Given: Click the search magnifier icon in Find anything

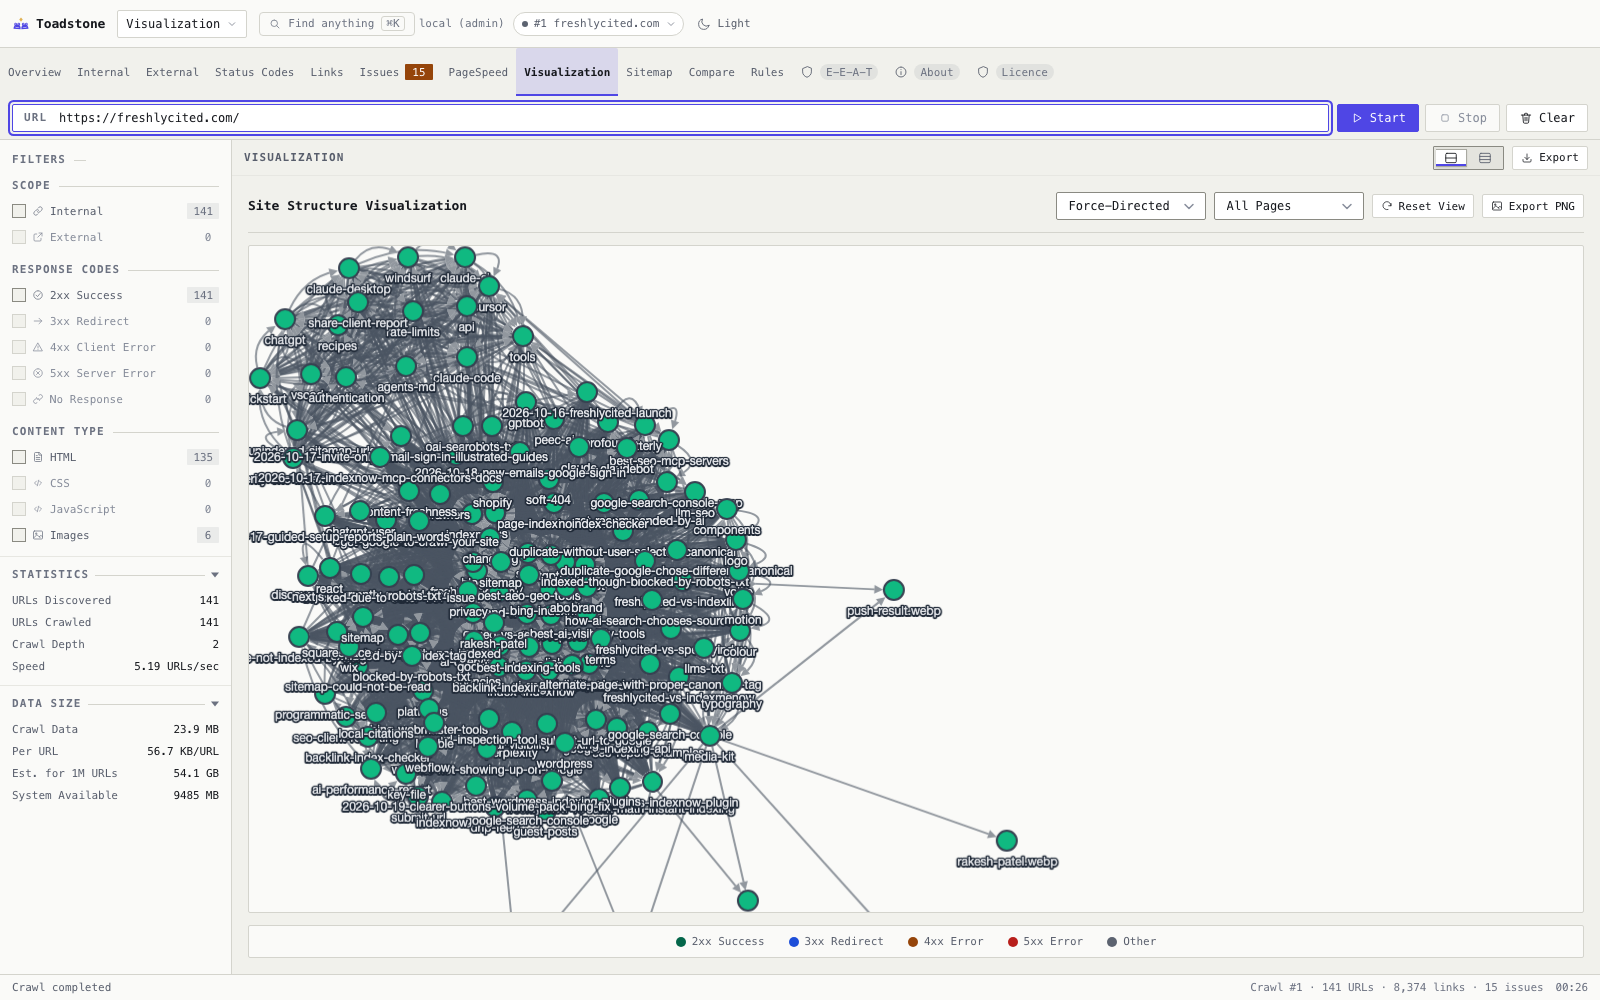Looking at the screenshot, I should coord(275,24).
